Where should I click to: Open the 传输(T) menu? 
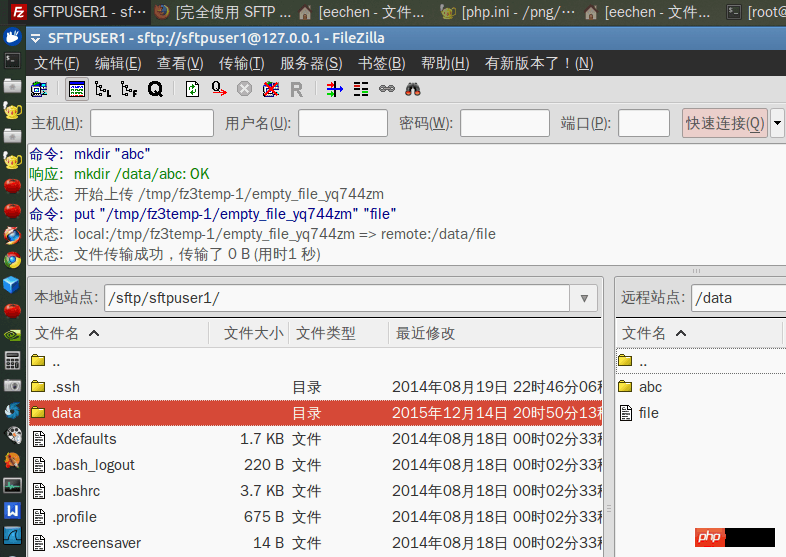[242, 63]
